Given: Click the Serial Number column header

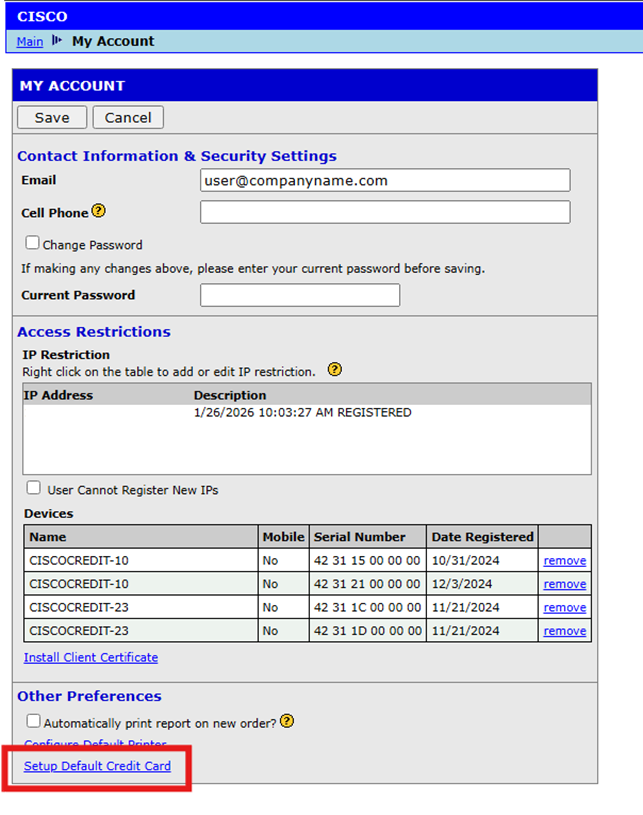Looking at the screenshot, I should pos(368,537).
